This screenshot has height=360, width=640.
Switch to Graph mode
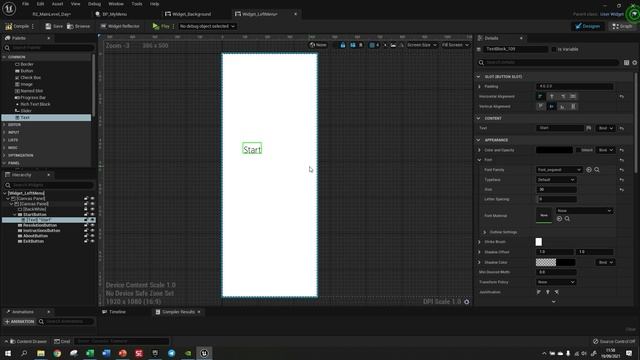tap(622, 26)
